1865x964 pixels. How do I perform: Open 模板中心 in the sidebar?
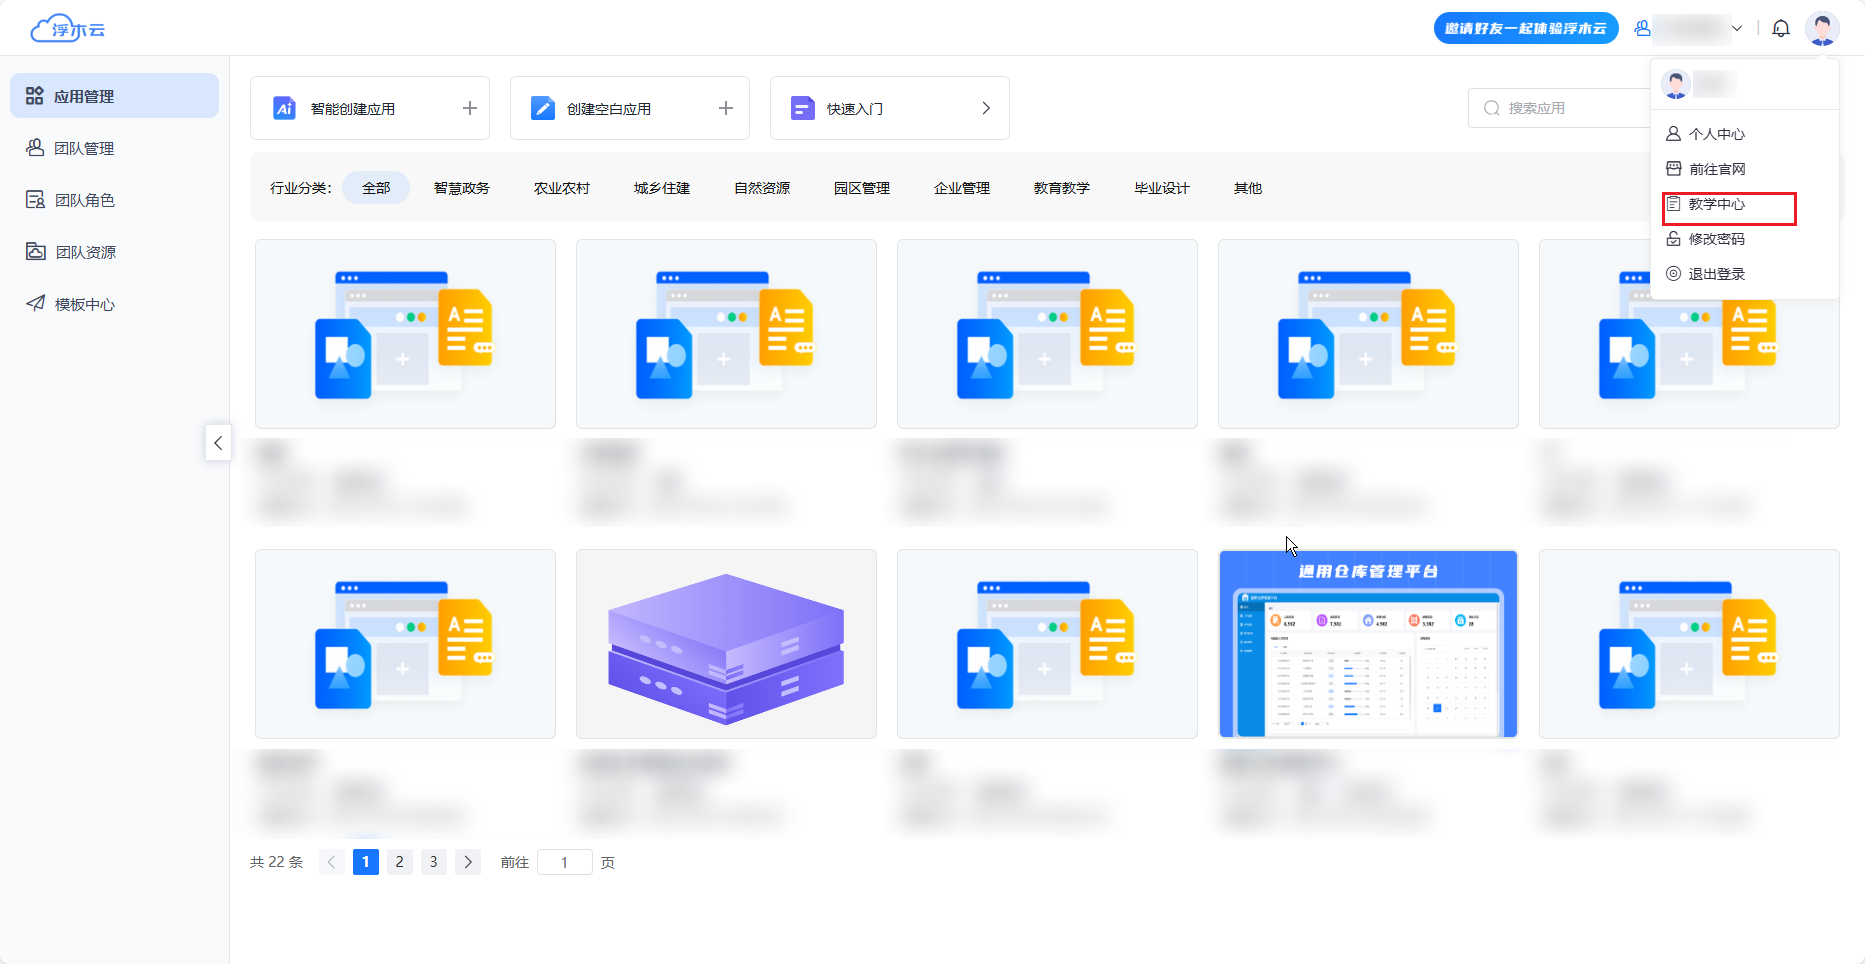pos(84,304)
